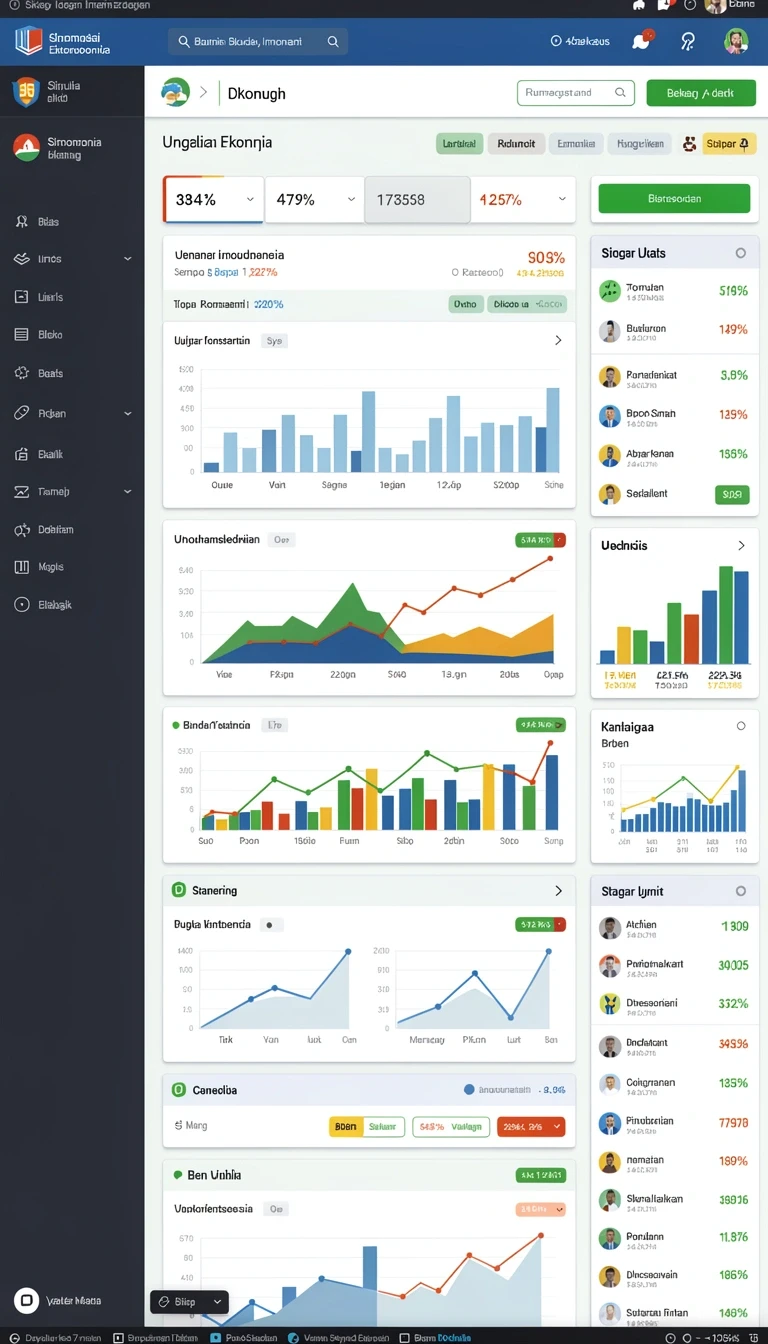Viewport: 768px width, 1344px height.
Task: Switch to the Rdunoit tab
Action: [x=516, y=144]
